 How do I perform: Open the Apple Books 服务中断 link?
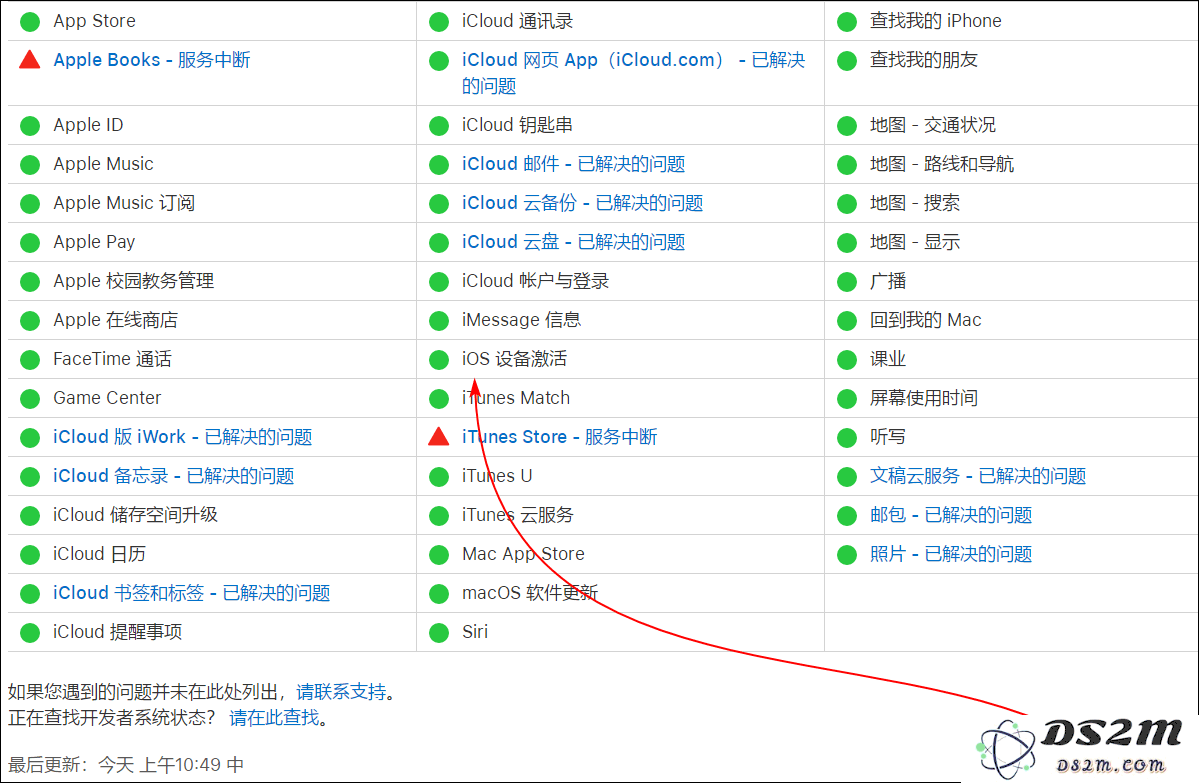[151, 60]
